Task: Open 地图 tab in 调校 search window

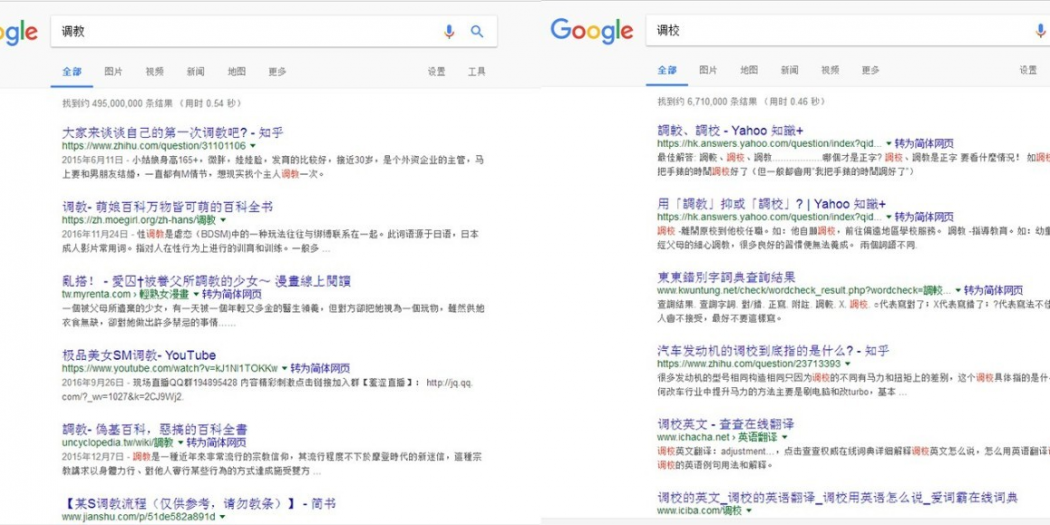Action: coord(749,70)
